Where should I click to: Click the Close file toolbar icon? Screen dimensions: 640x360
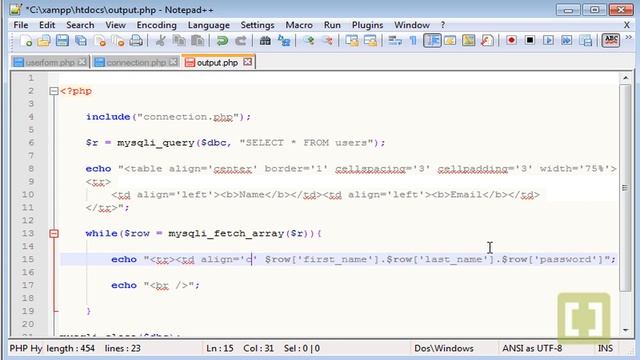pos(100,40)
